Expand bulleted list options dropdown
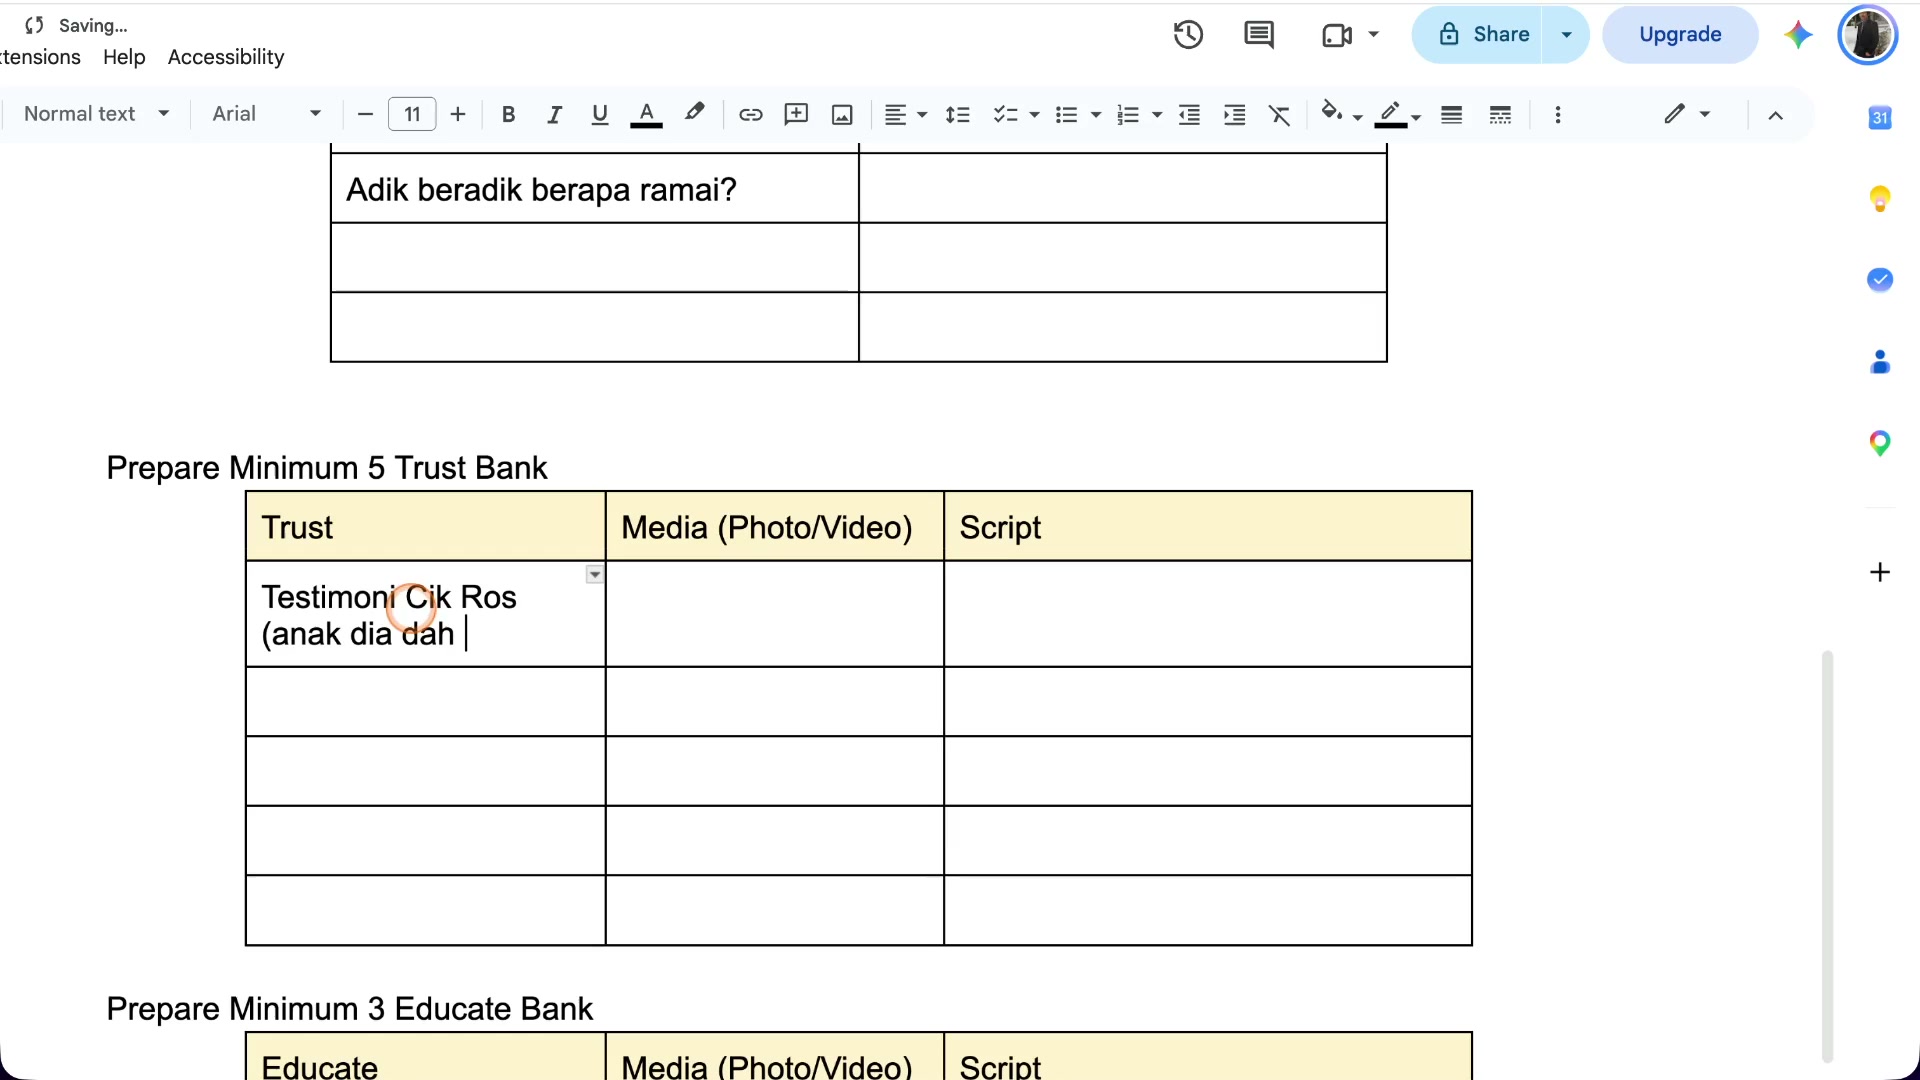Viewport: 1920px width, 1080px height. tap(1096, 115)
